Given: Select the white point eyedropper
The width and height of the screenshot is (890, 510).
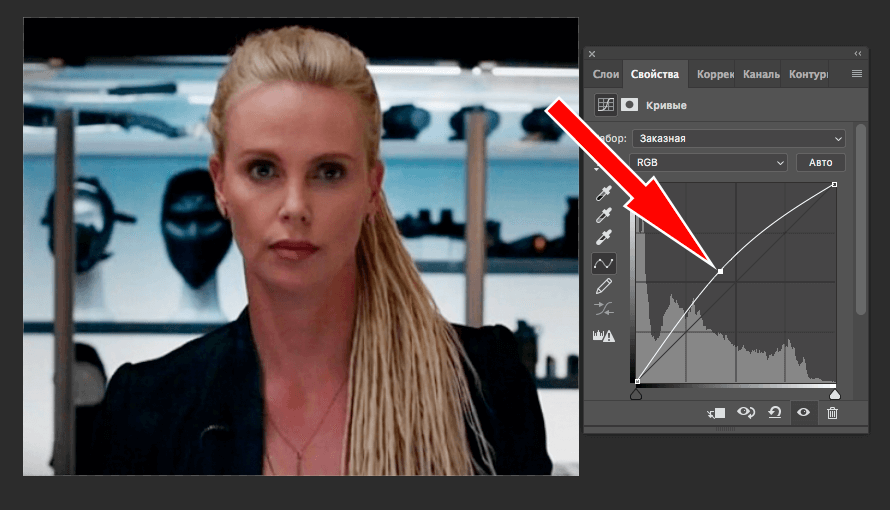Looking at the screenshot, I should (603, 237).
